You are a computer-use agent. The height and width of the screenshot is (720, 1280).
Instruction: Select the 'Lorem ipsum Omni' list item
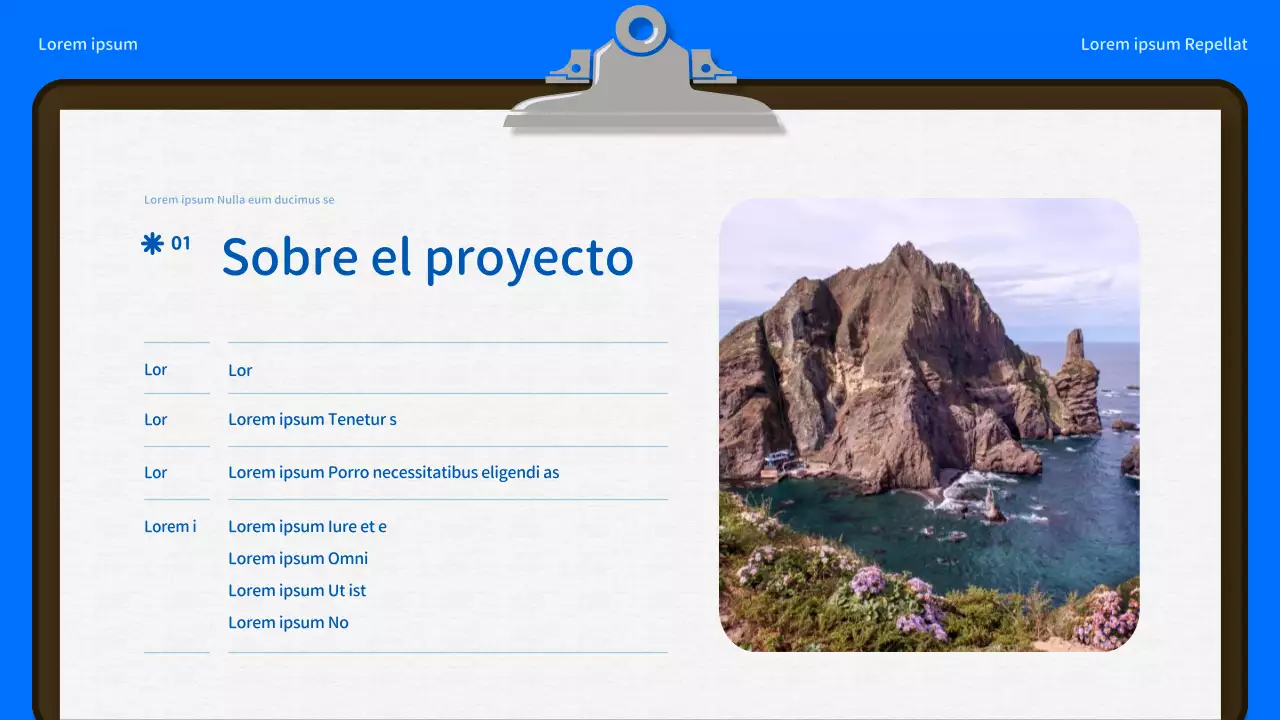[298, 558]
